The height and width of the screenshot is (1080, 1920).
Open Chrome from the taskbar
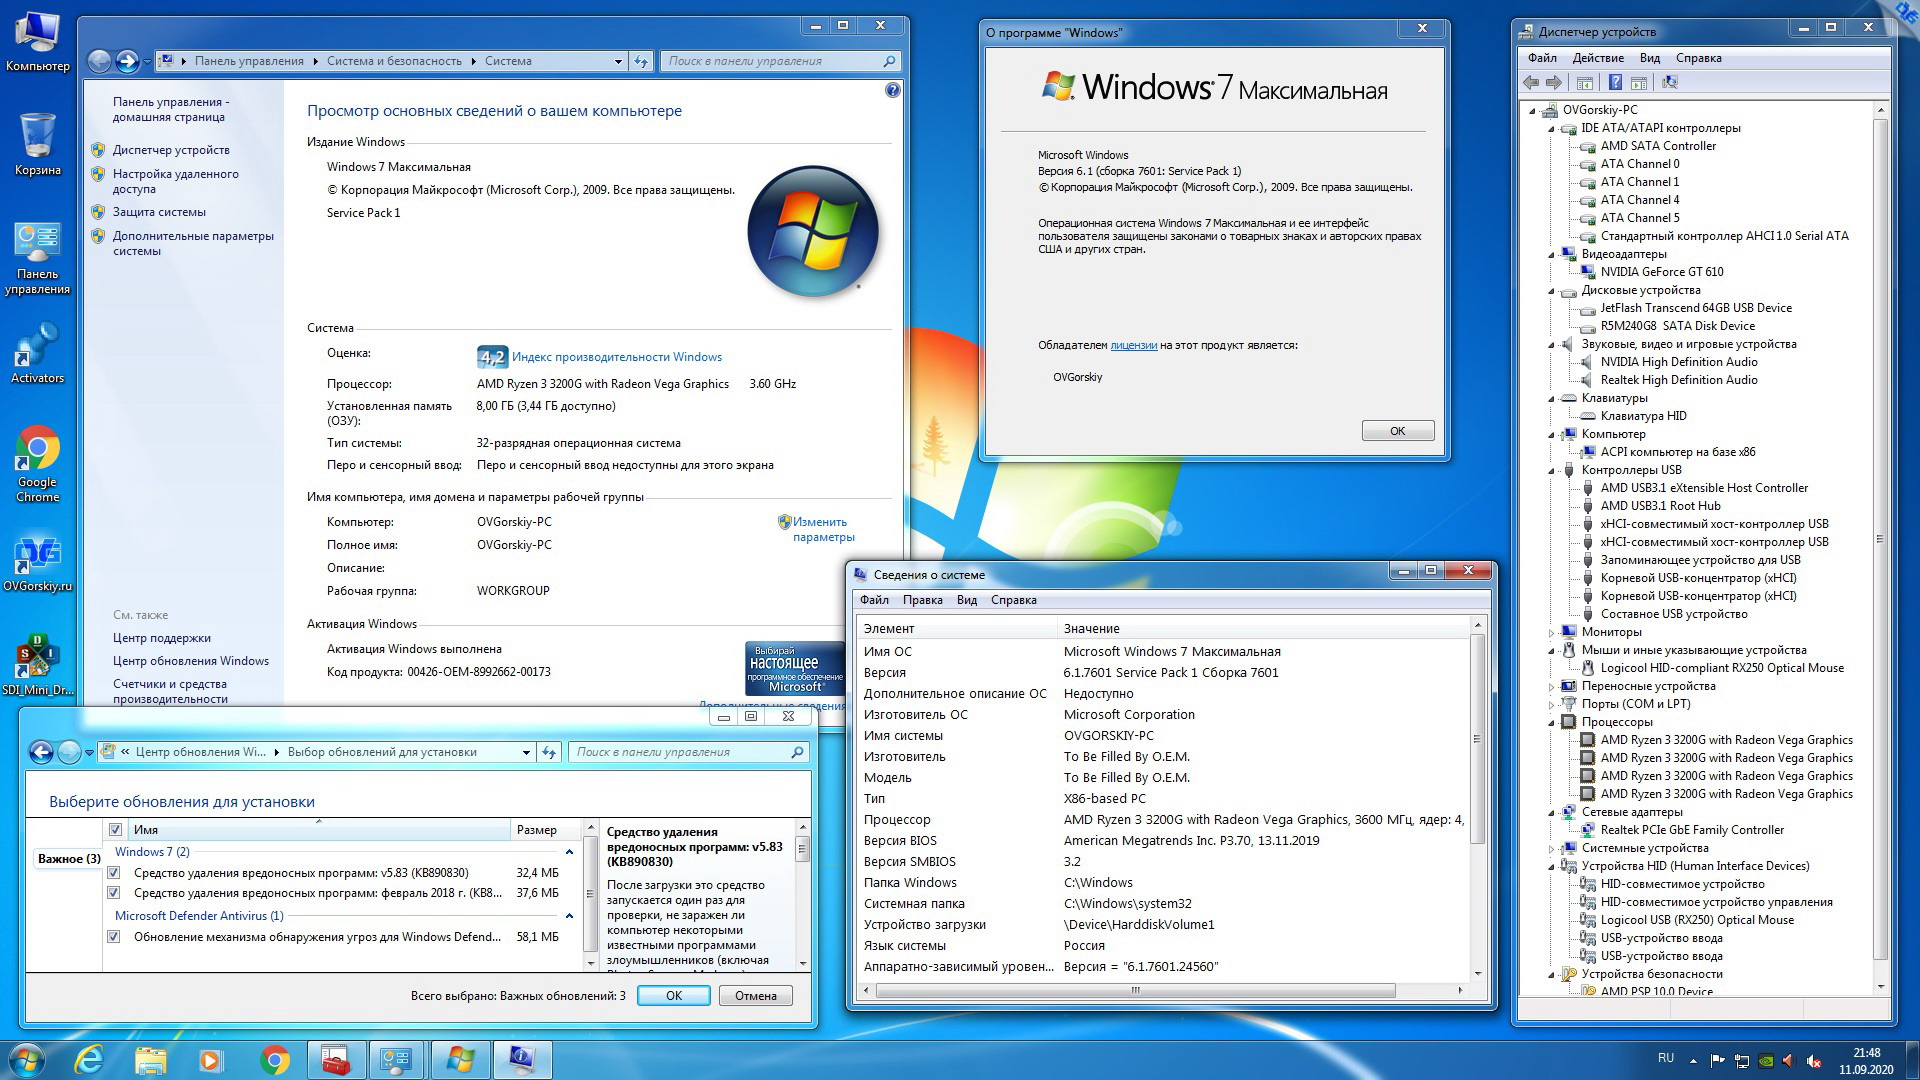pos(274,1060)
